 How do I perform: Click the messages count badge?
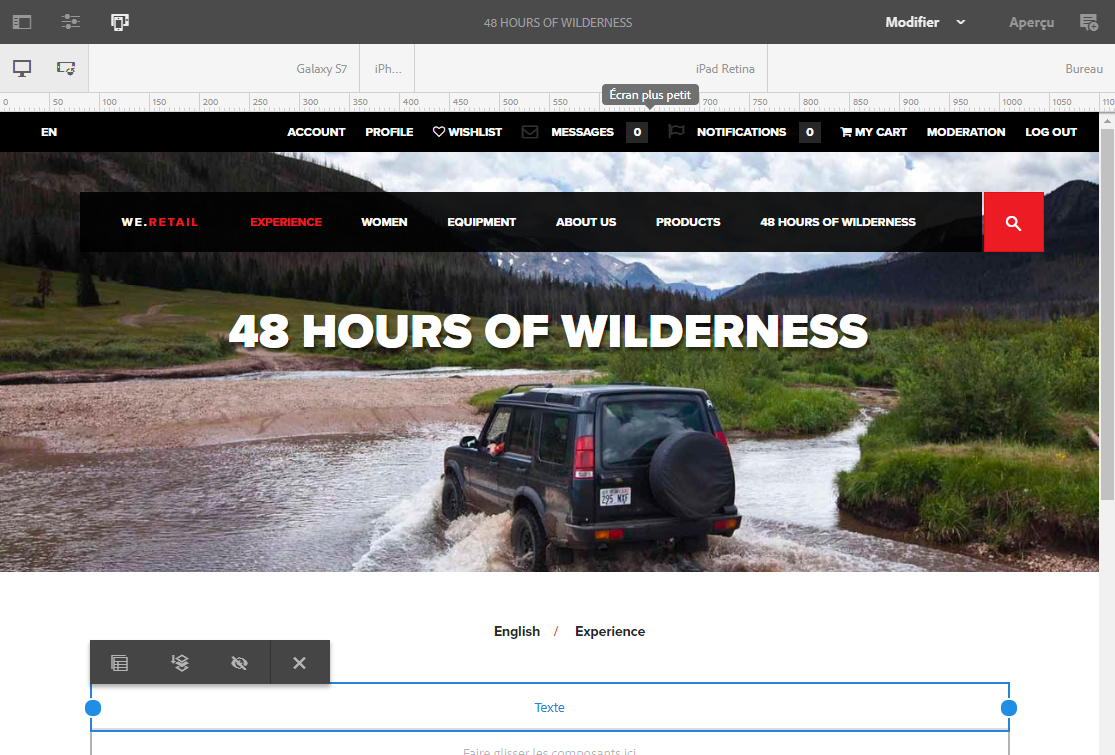637,132
